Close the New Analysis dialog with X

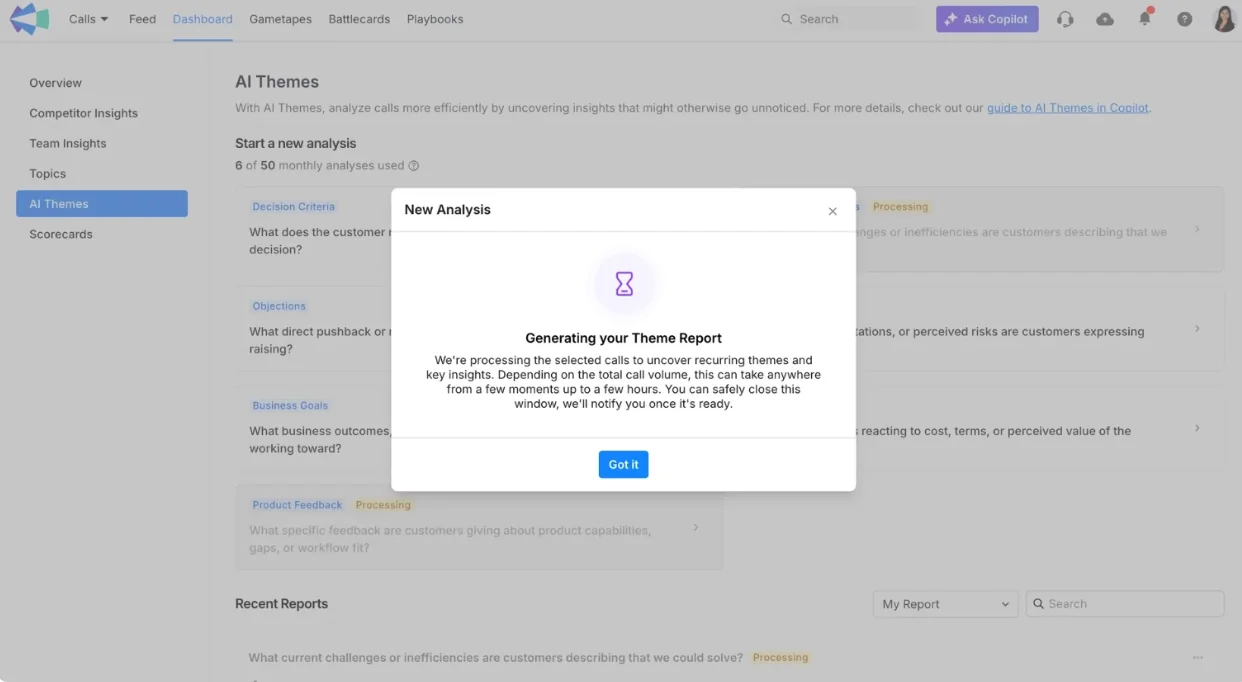(832, 211)
